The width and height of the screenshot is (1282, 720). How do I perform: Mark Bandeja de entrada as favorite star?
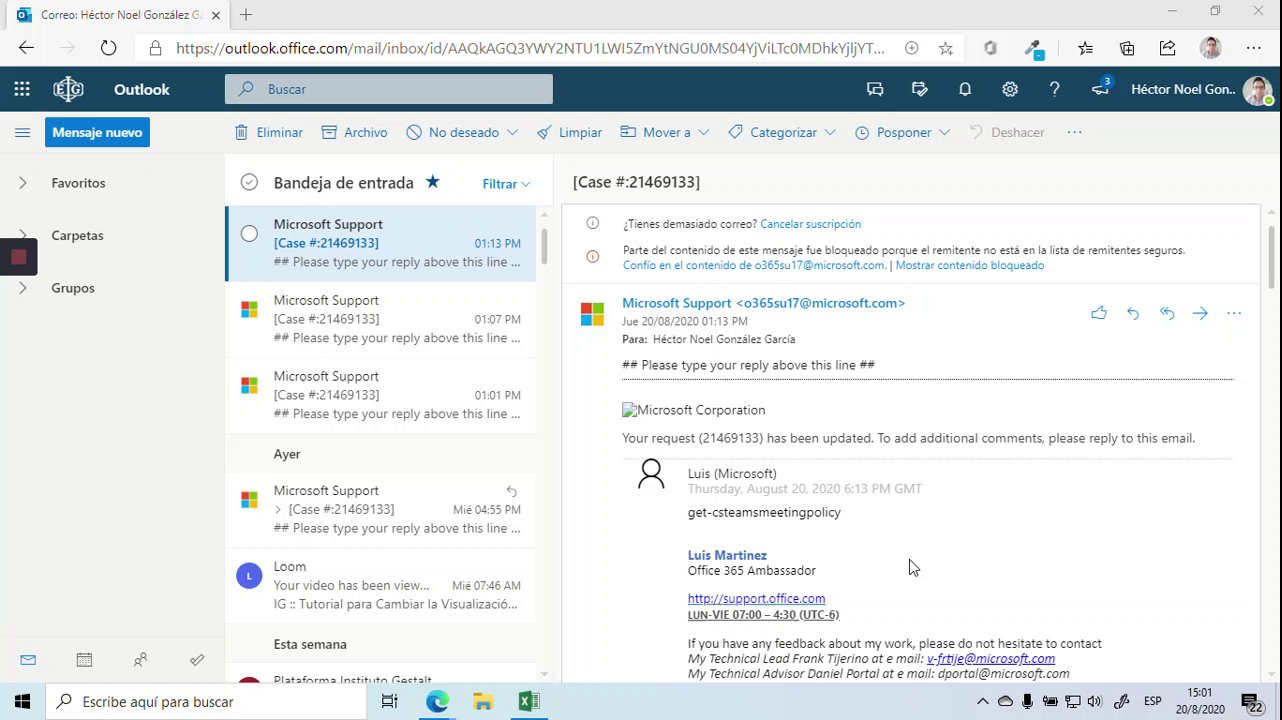click(432, 181)
